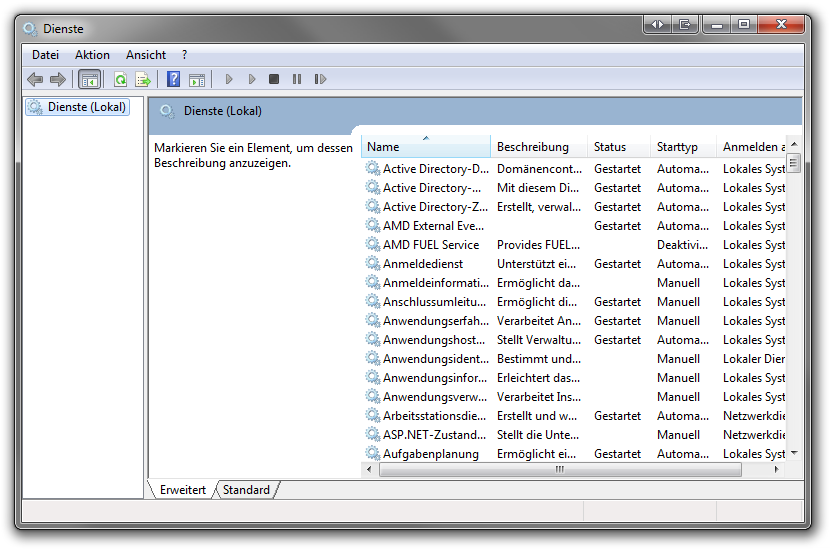The height and width of the screenshot is (552, 834).
Task: Open the Ansicht menu
Action: [x=146, y=55]
